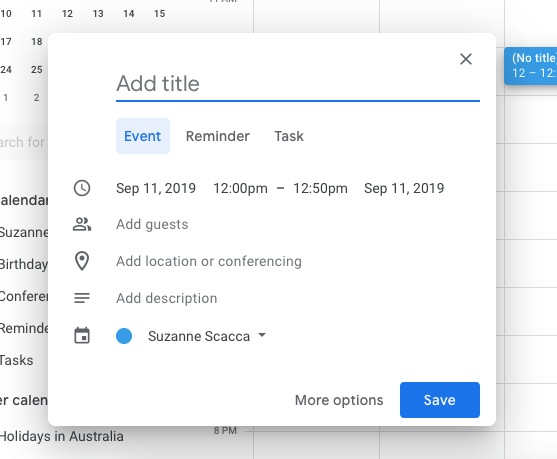
Task: Click the guests people icon
Action: [82, 224]
